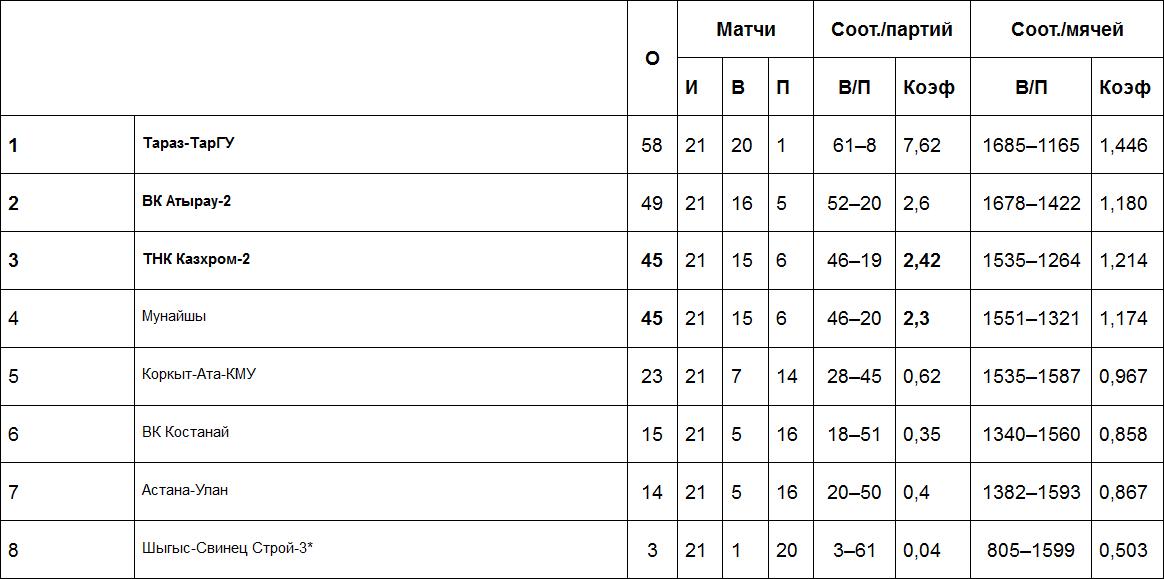Image resolution: width=1164 pixels, height=579 pixels.
Task: Click the Коркыт-Ата-КМУ team name
Action: (199, 375)
